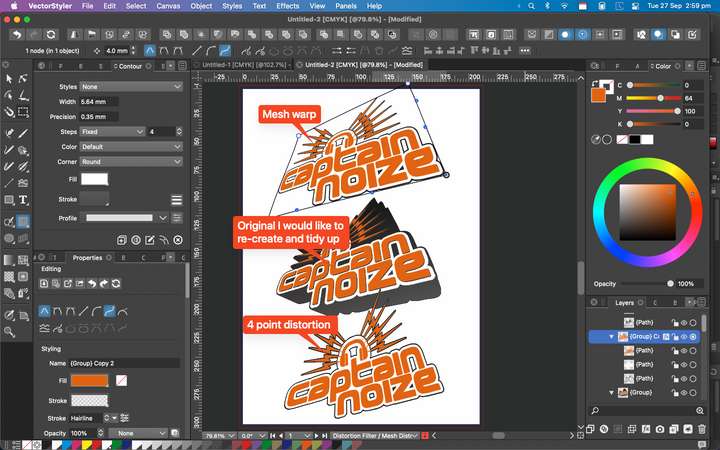This screenshot has width=720, height=450.
Task: Click the orange Fill swatch in Properties
Action: pyautogui.click(x=89, y=381)
